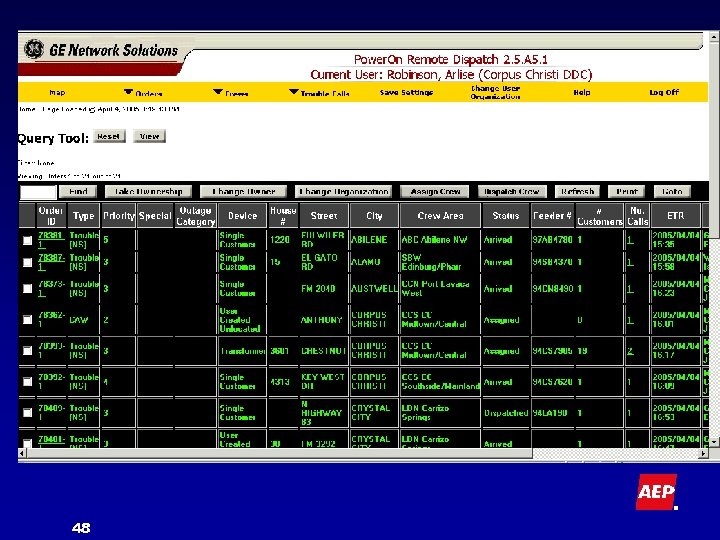Open the Map menu item
Viewport: 720px width, 540px height.
[57, 92]
